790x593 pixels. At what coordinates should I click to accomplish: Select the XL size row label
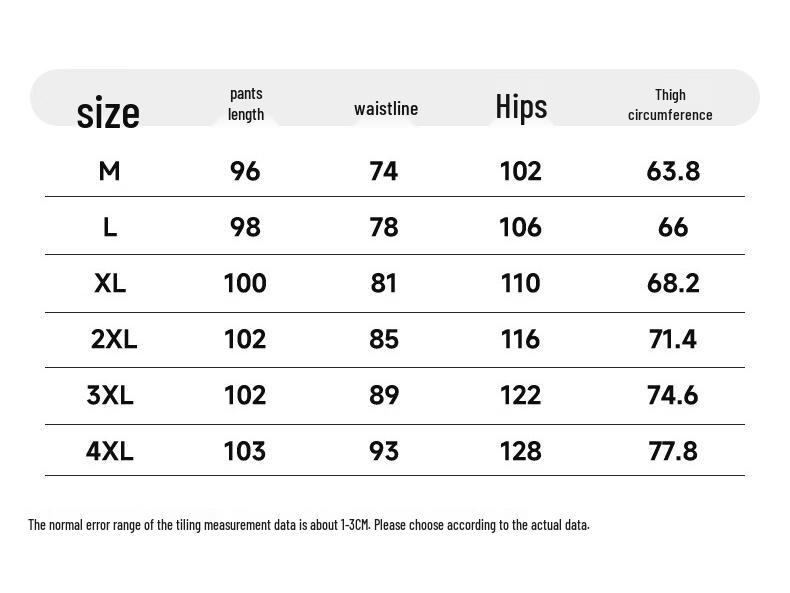[x=110, y=283]
